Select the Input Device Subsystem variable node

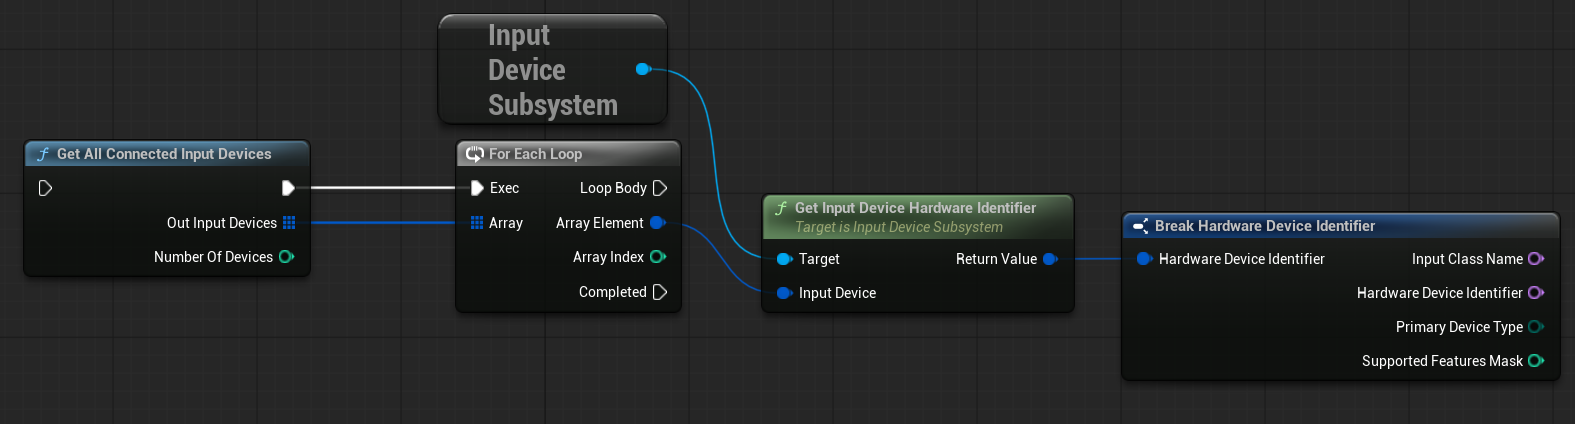click(x=552, y=70)
